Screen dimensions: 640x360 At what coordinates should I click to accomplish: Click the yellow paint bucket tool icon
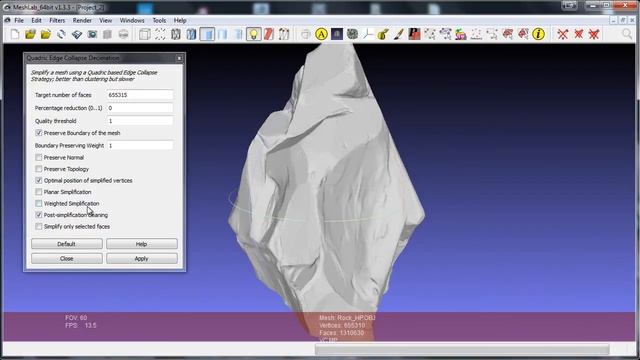point(383,34)
